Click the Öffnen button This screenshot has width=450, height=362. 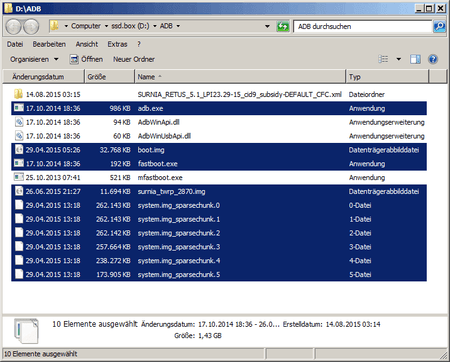click(x=86, y=59)
